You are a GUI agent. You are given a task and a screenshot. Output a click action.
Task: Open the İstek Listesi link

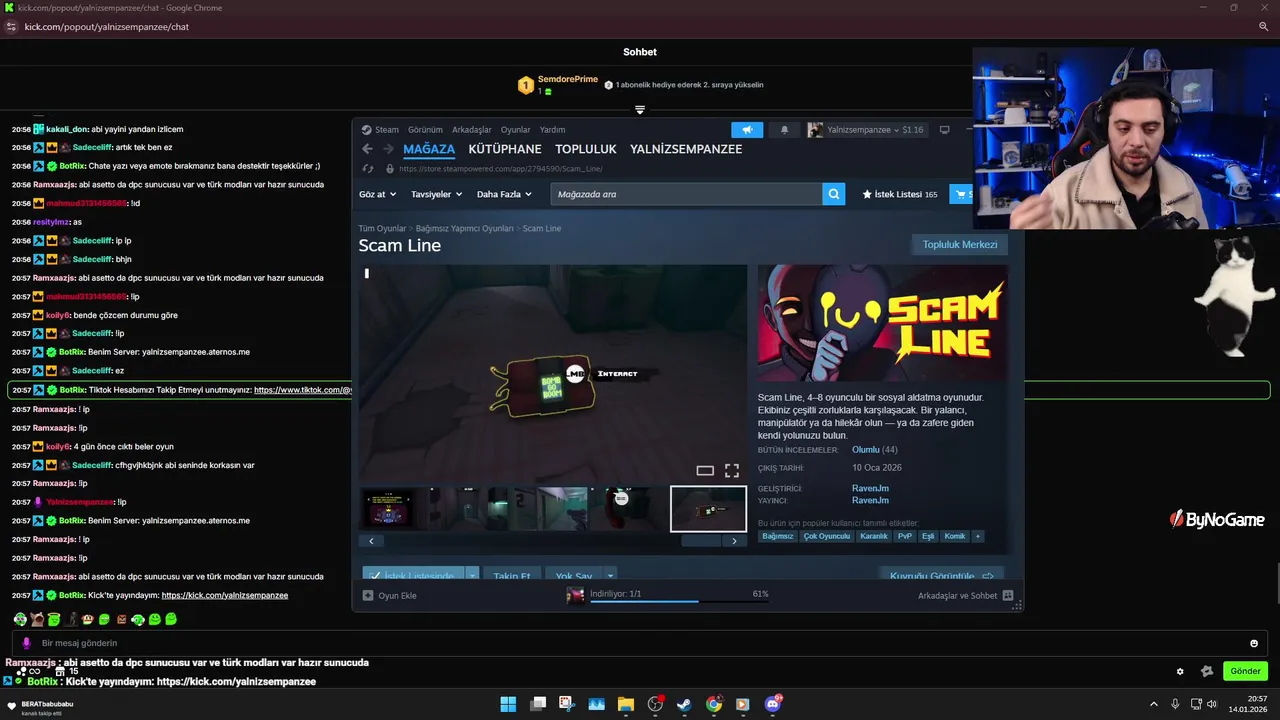pyautogui.click(x=900, y=194)
